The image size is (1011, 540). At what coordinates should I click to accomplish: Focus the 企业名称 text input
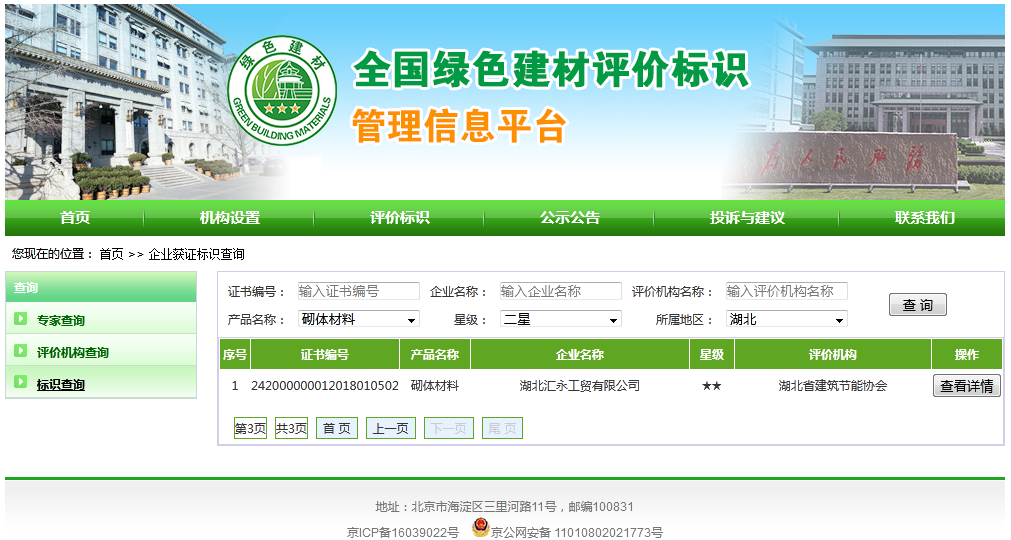click(x=560, y=291)
